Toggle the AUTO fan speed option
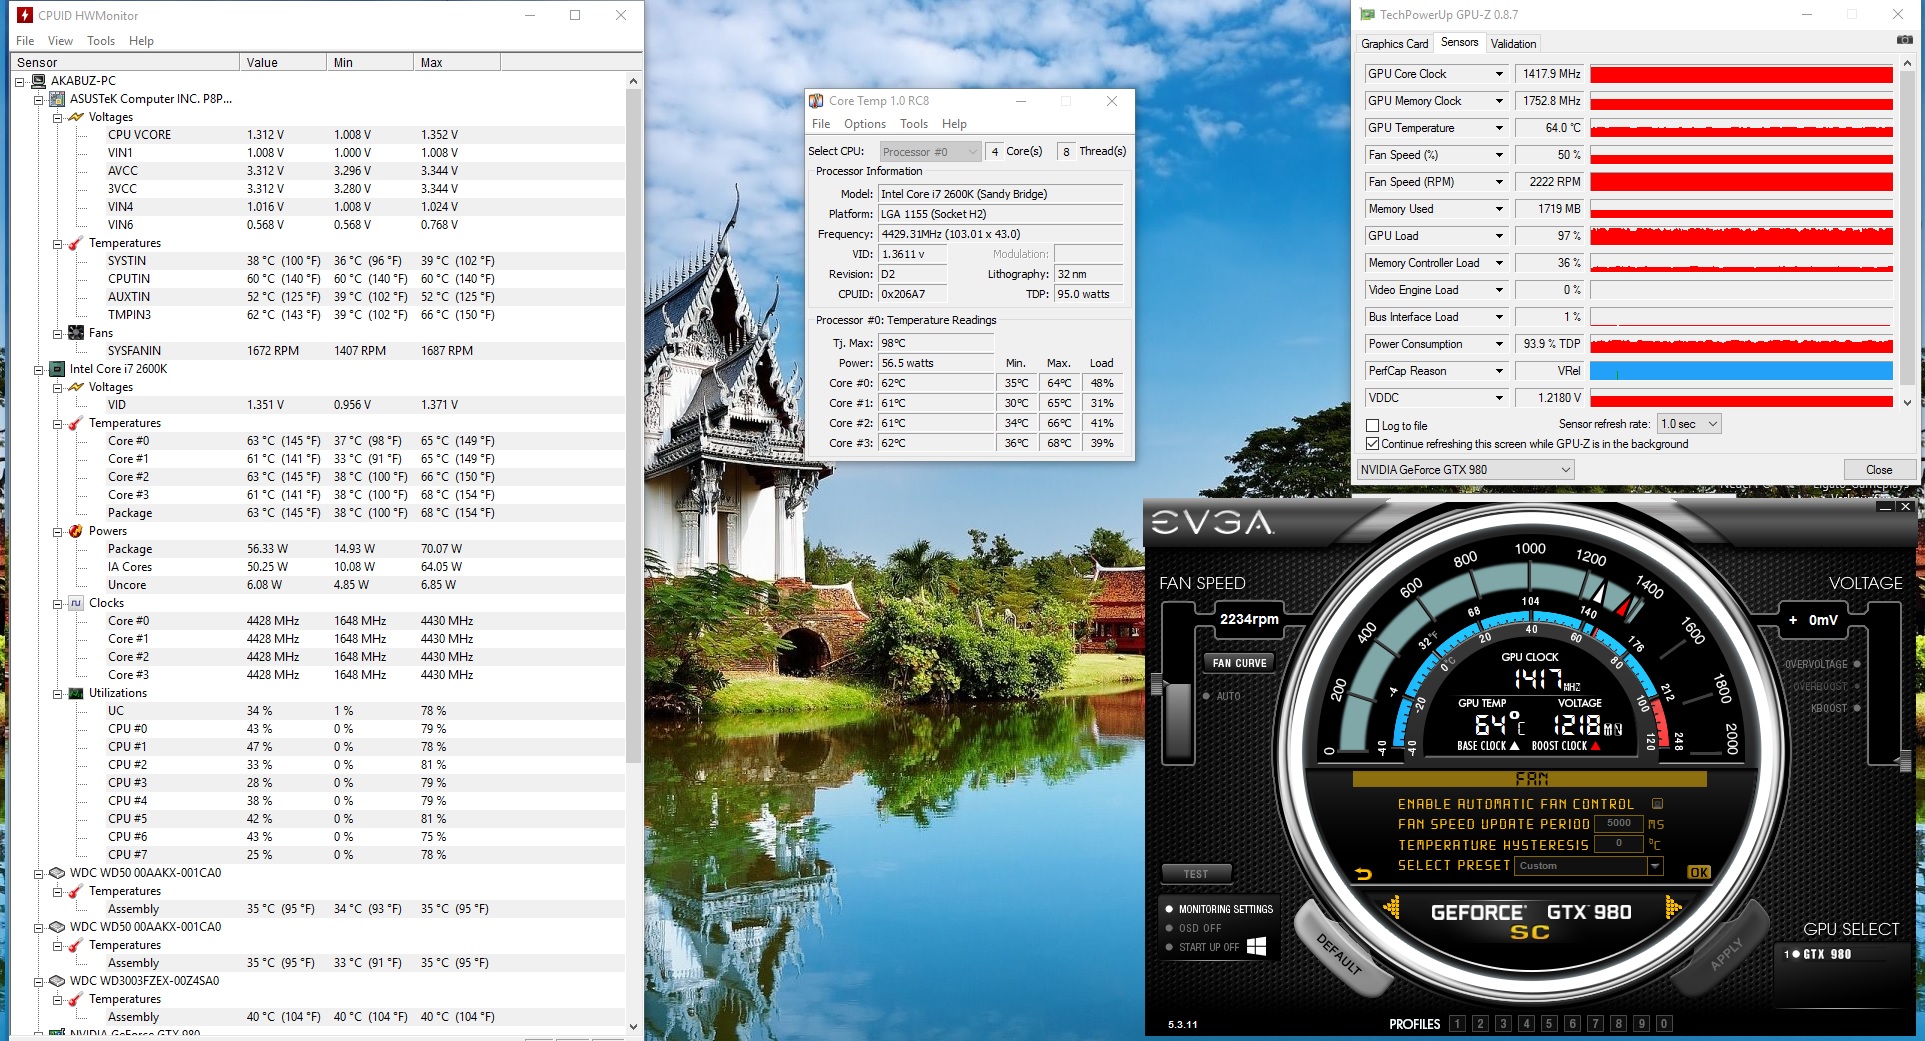 (1221, 696)
